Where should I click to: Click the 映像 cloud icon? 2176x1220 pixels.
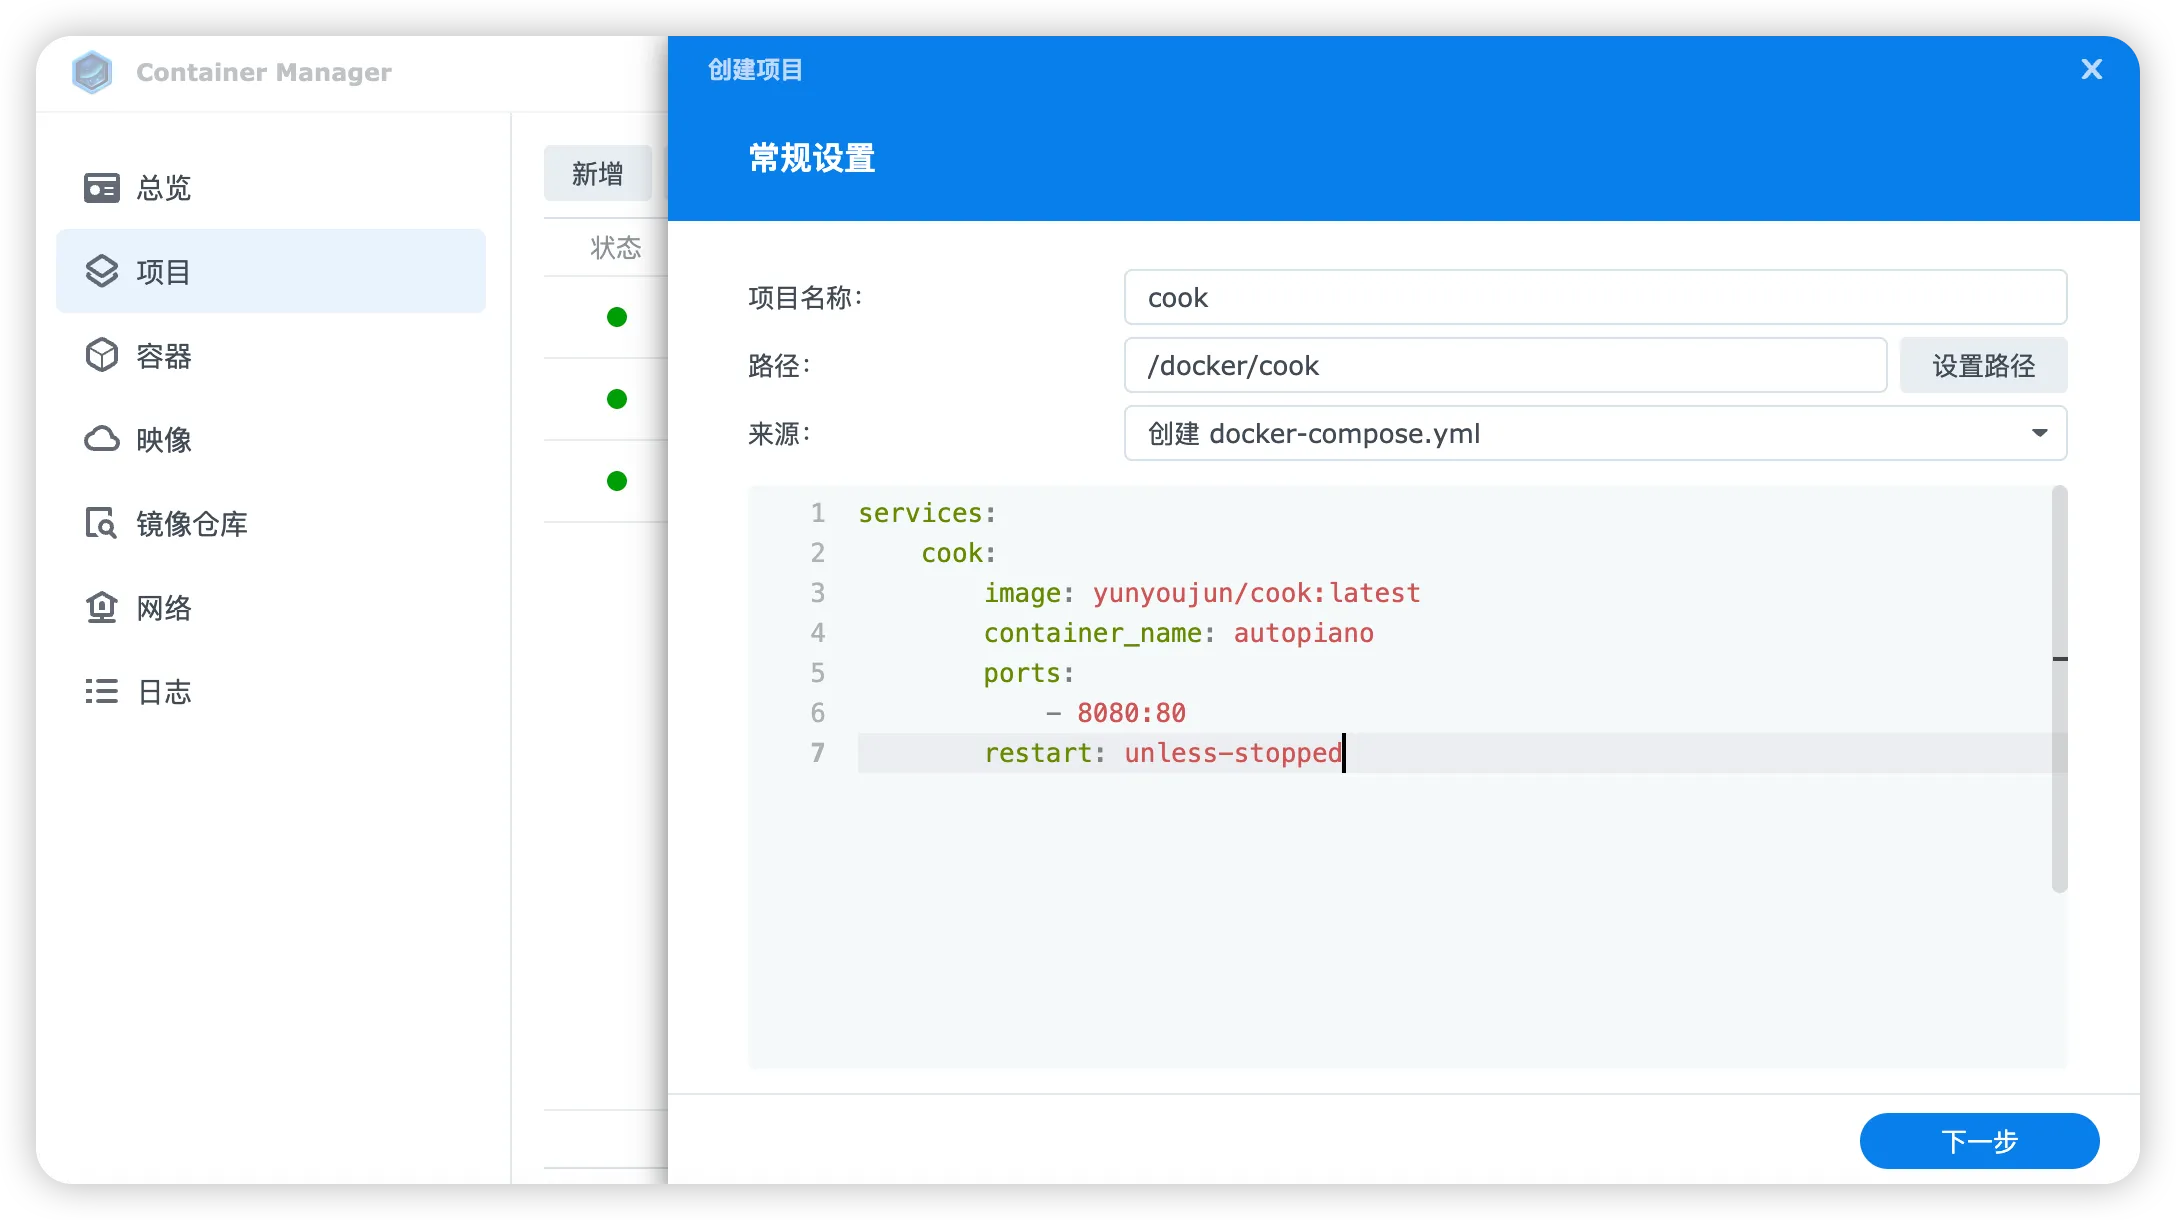click(x=101, y=439)
